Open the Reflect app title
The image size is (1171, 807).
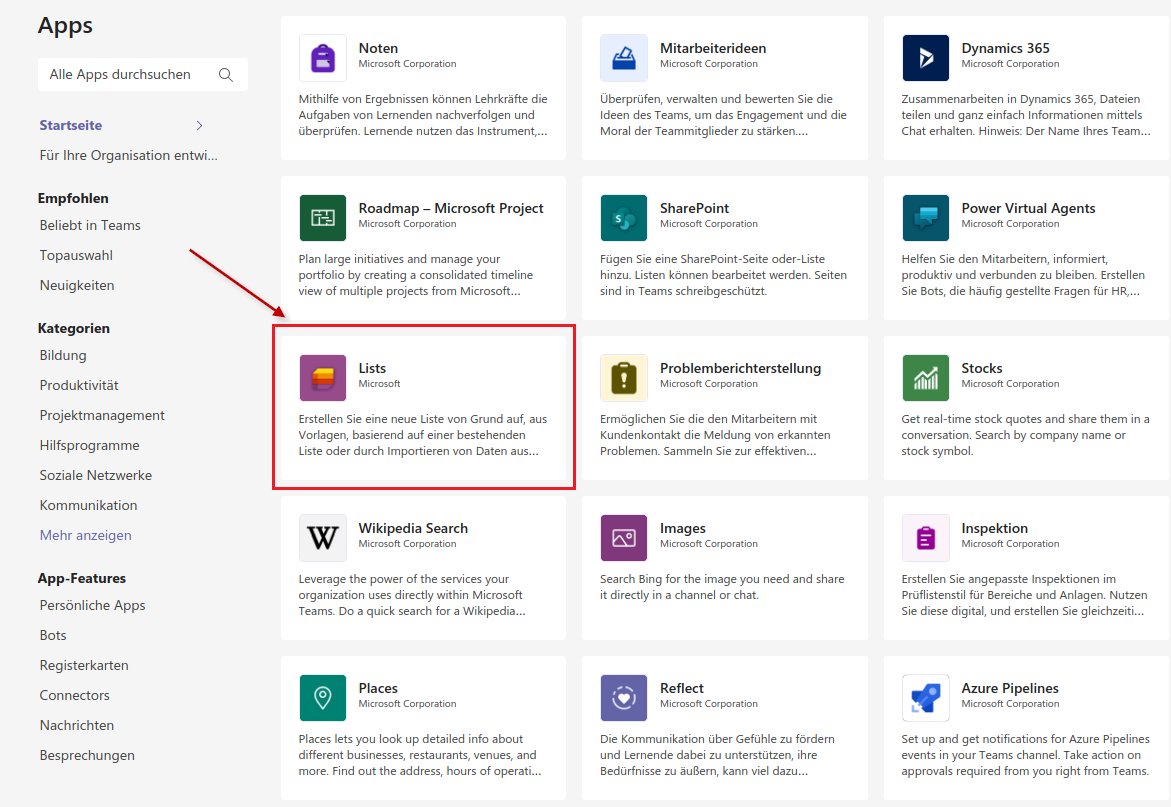coord(682,688)
